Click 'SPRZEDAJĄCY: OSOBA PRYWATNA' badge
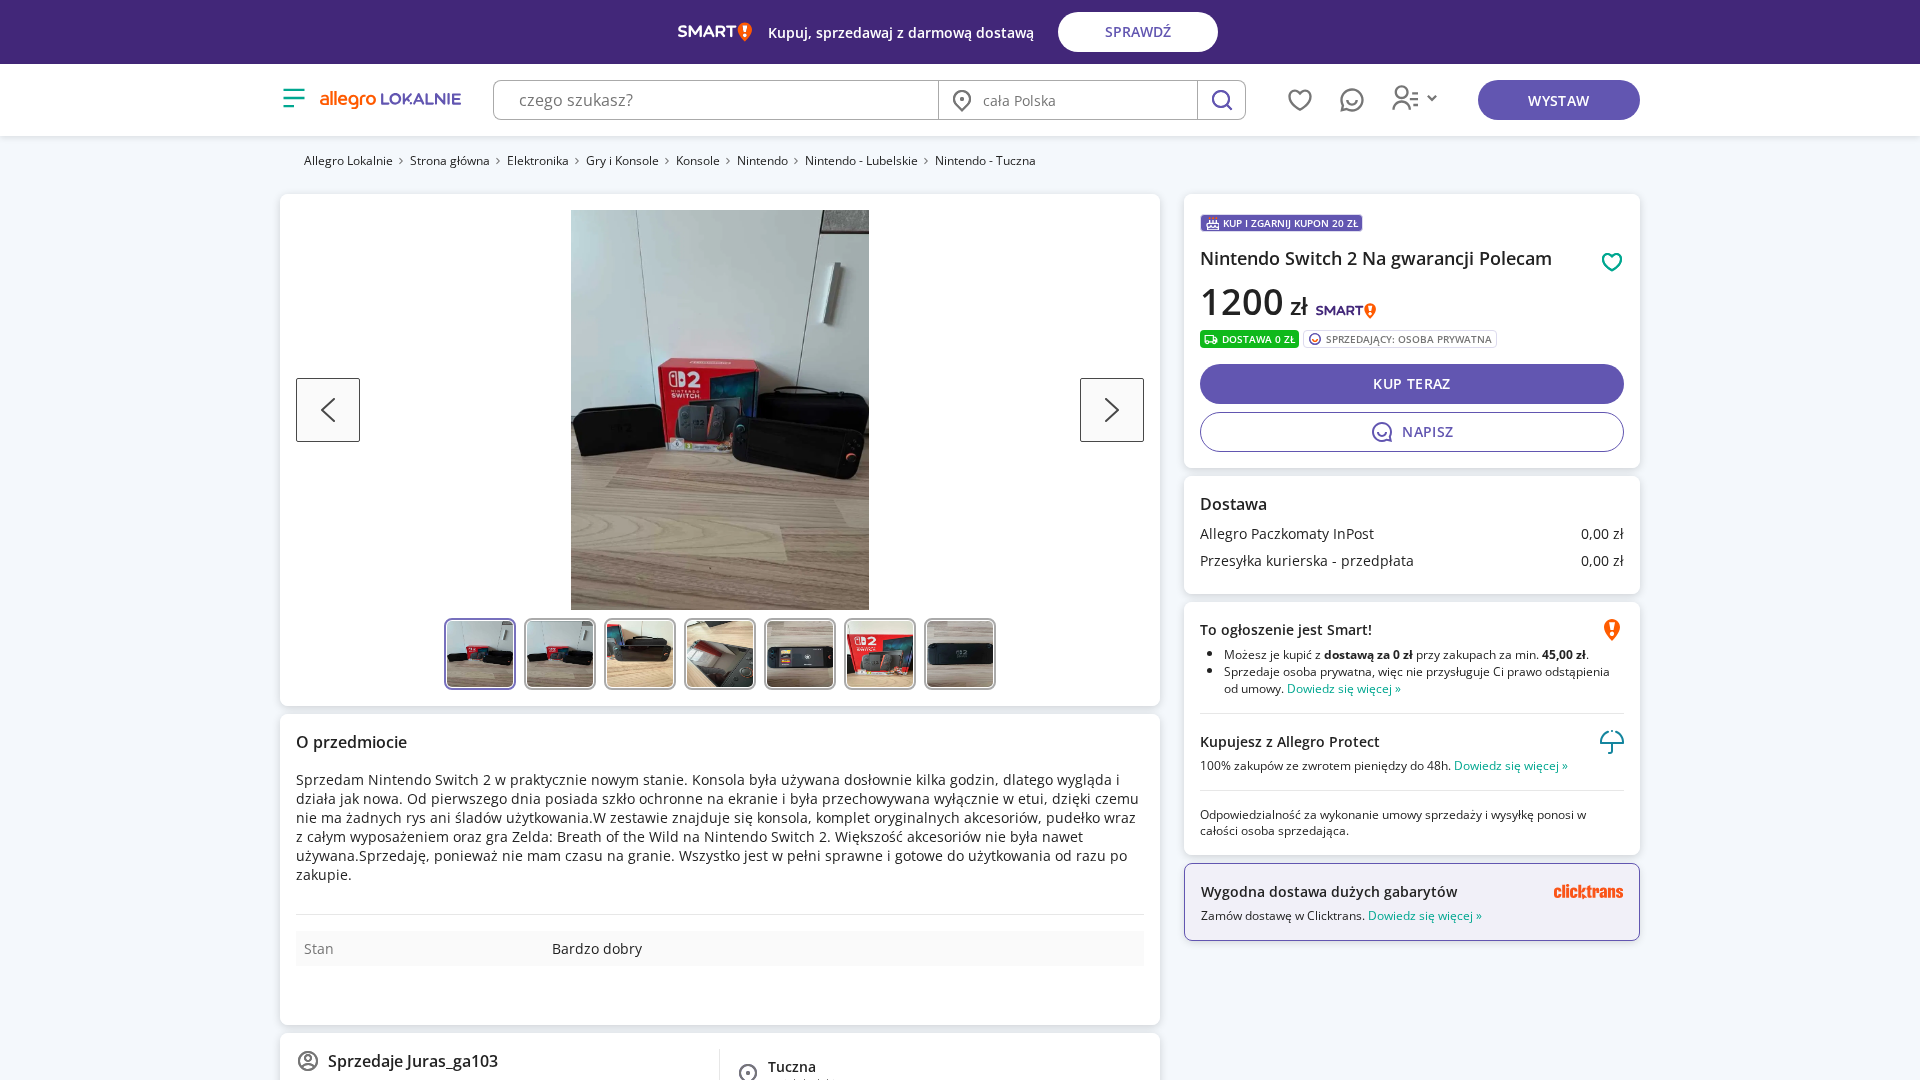Viewport: 1920px width, 1080px height. [1399, 339]
